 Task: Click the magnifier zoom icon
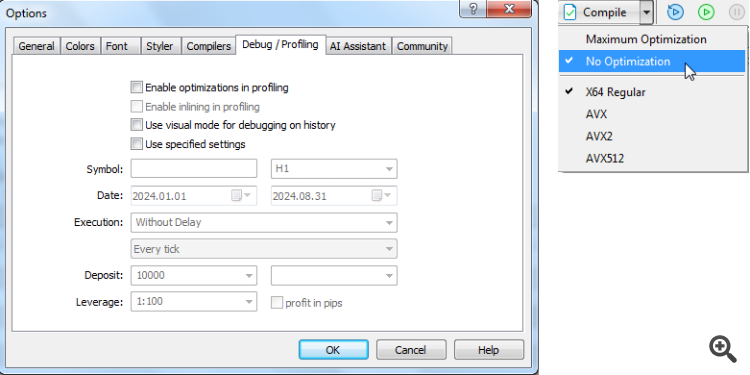pyautogui.click(x=723, y=349)
